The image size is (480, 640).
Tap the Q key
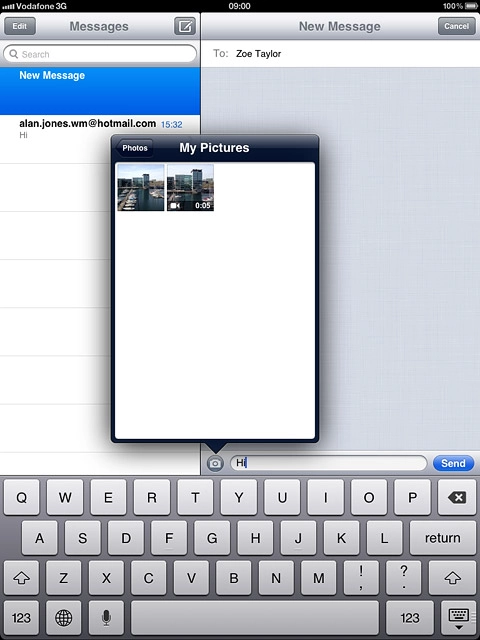tap(22, 497)
